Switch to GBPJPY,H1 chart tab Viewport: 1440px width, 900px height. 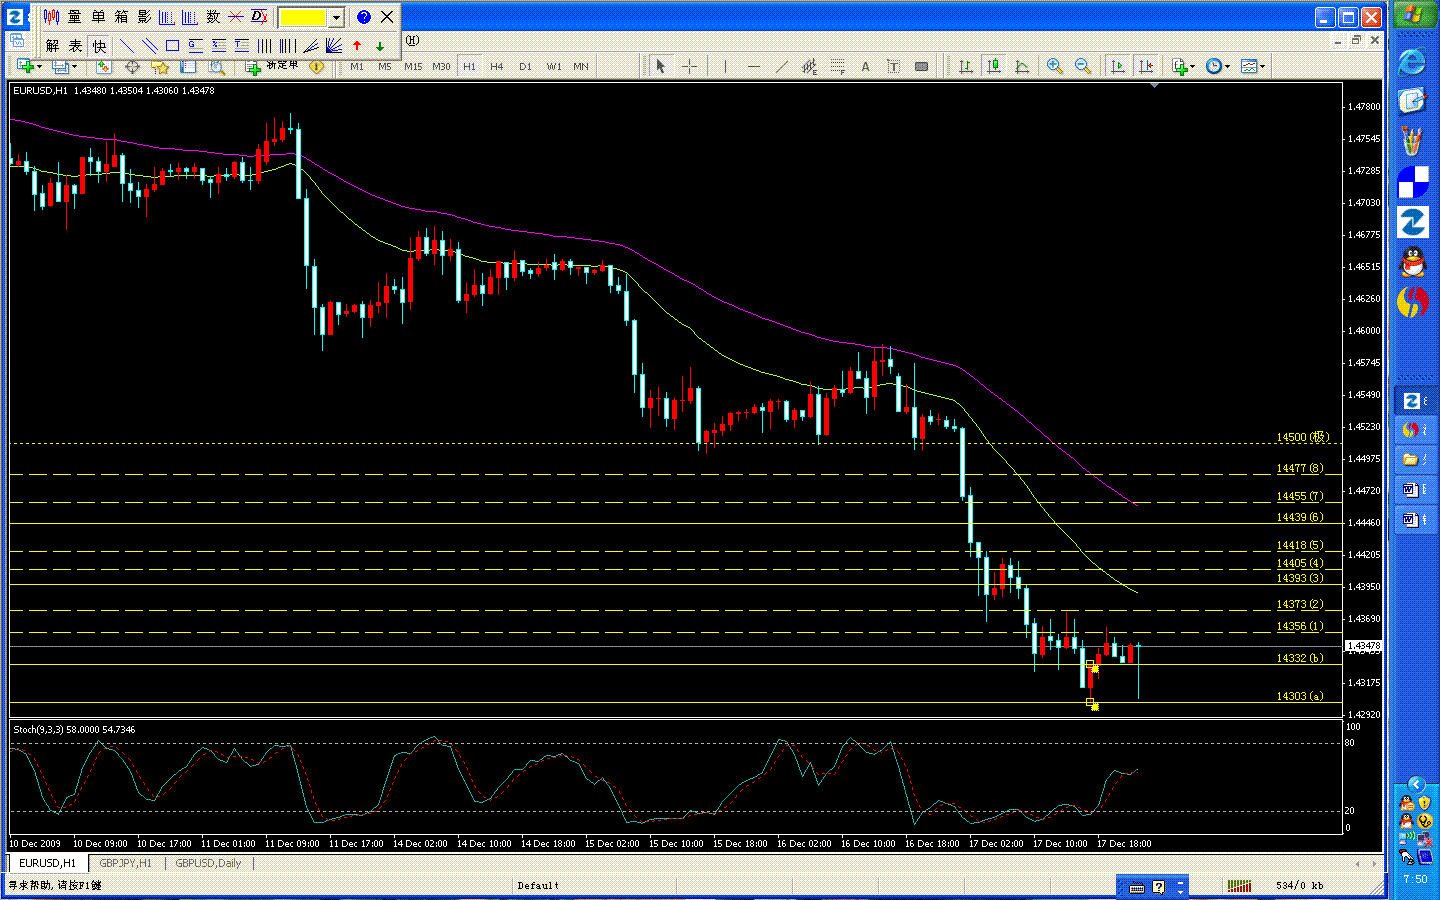[126, 863]
